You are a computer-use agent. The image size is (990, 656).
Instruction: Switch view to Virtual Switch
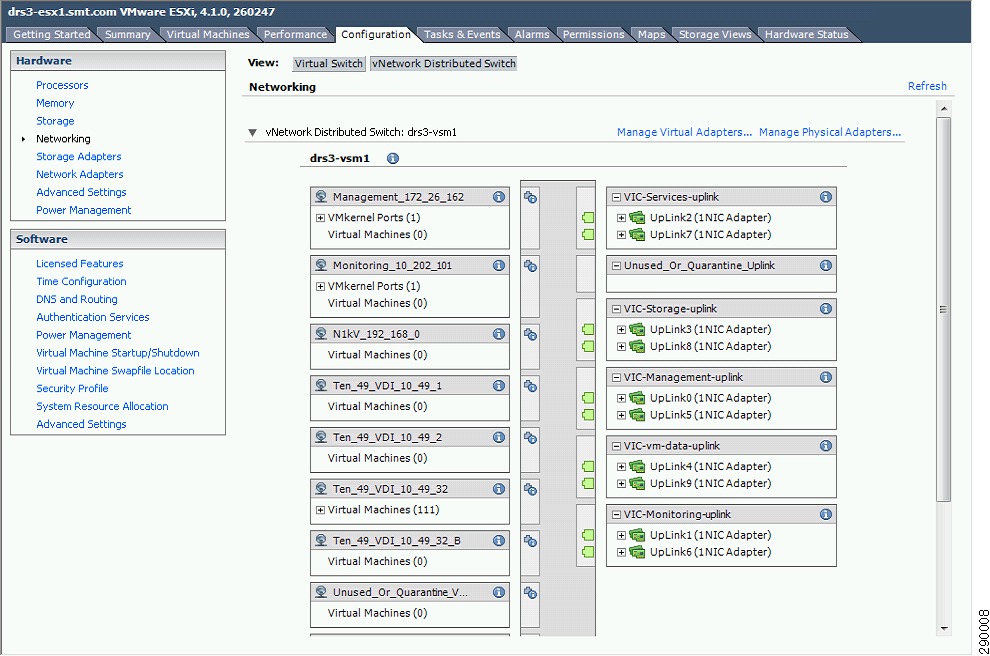tap(328, 64)
